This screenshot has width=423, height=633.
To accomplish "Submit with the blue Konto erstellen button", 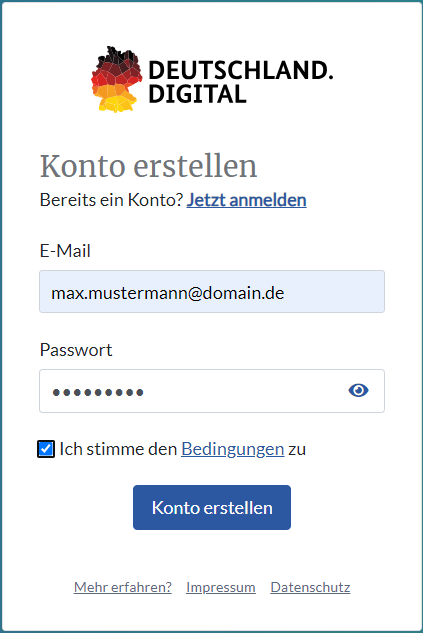I will [x=212, y=507].
